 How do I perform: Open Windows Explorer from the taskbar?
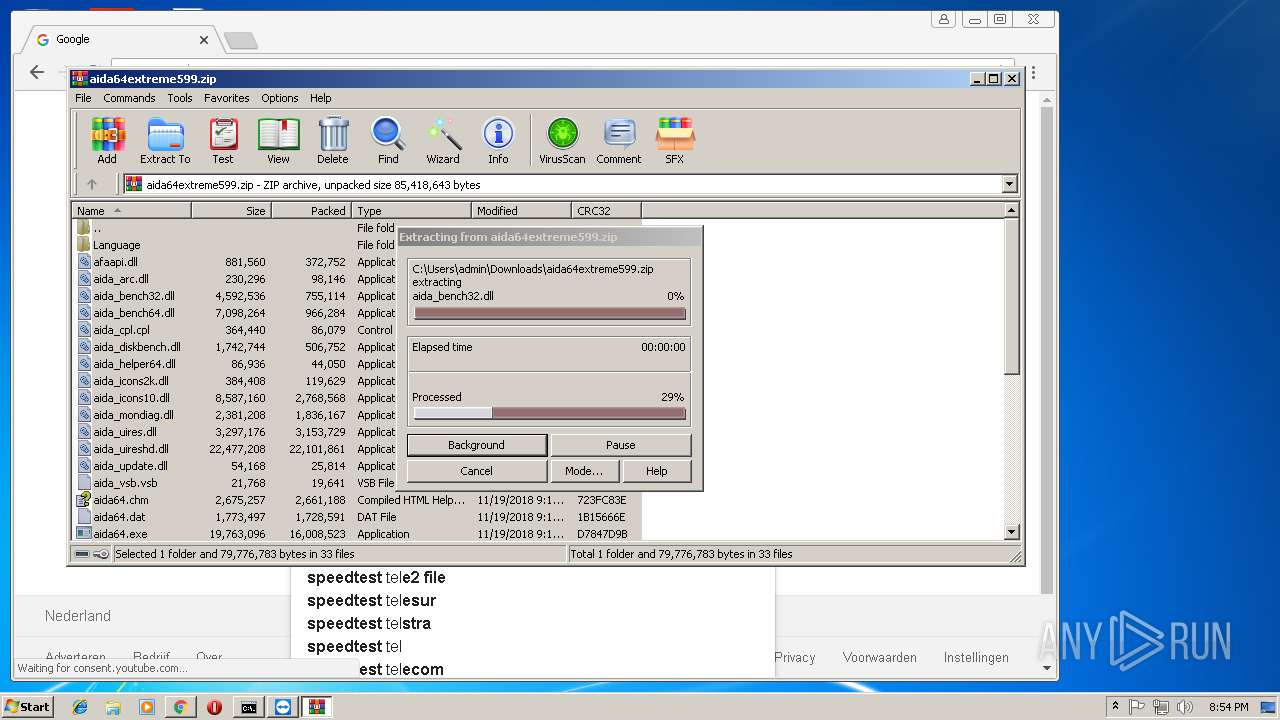click(x=113, y=707)
